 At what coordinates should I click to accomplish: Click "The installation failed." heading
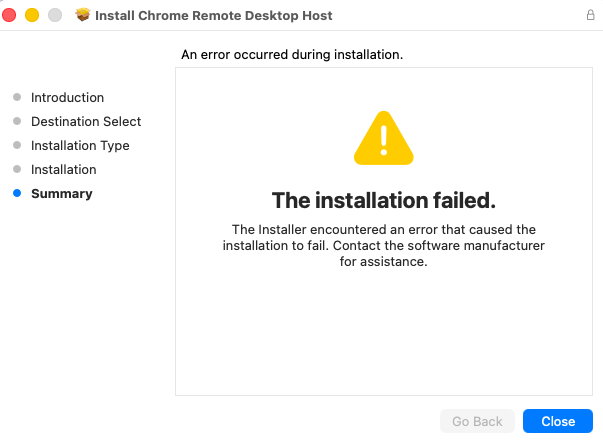coord(384,199)
